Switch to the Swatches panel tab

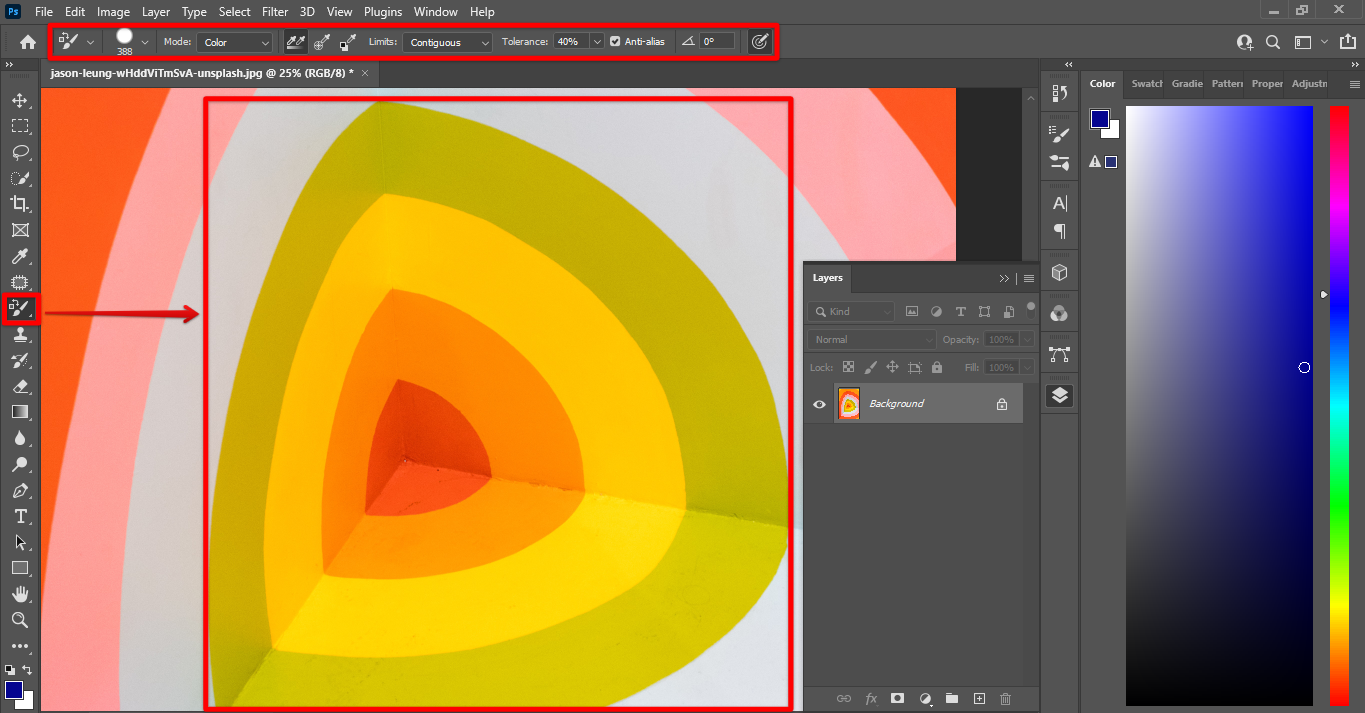pos(1146,84)
